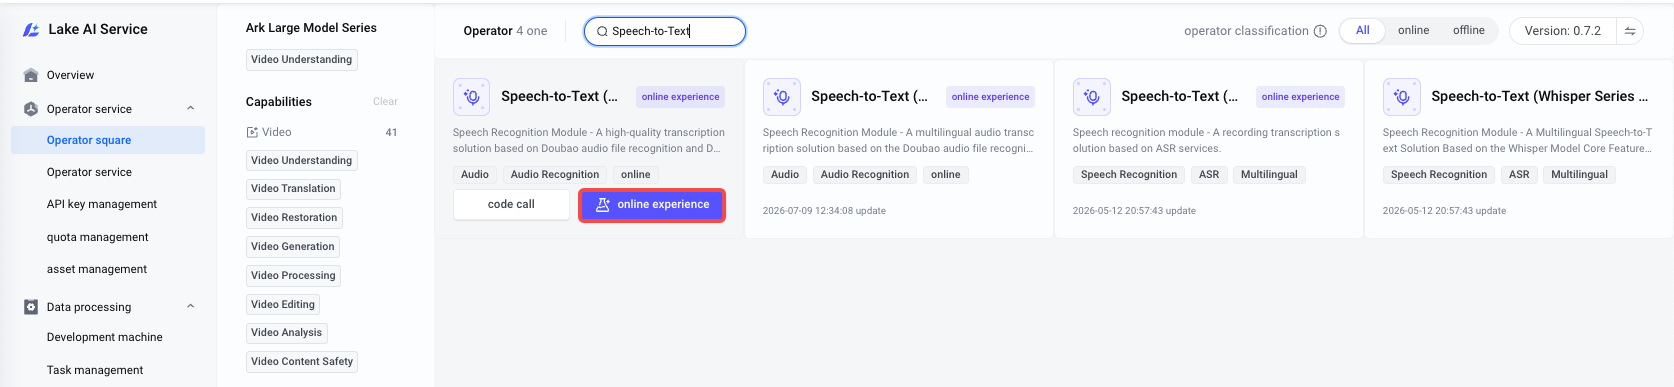Switch classification filter to online

1413,31
